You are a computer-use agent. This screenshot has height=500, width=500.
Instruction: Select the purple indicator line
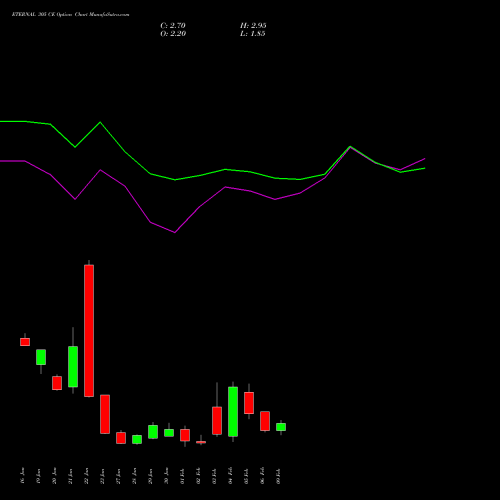point(212,189)
